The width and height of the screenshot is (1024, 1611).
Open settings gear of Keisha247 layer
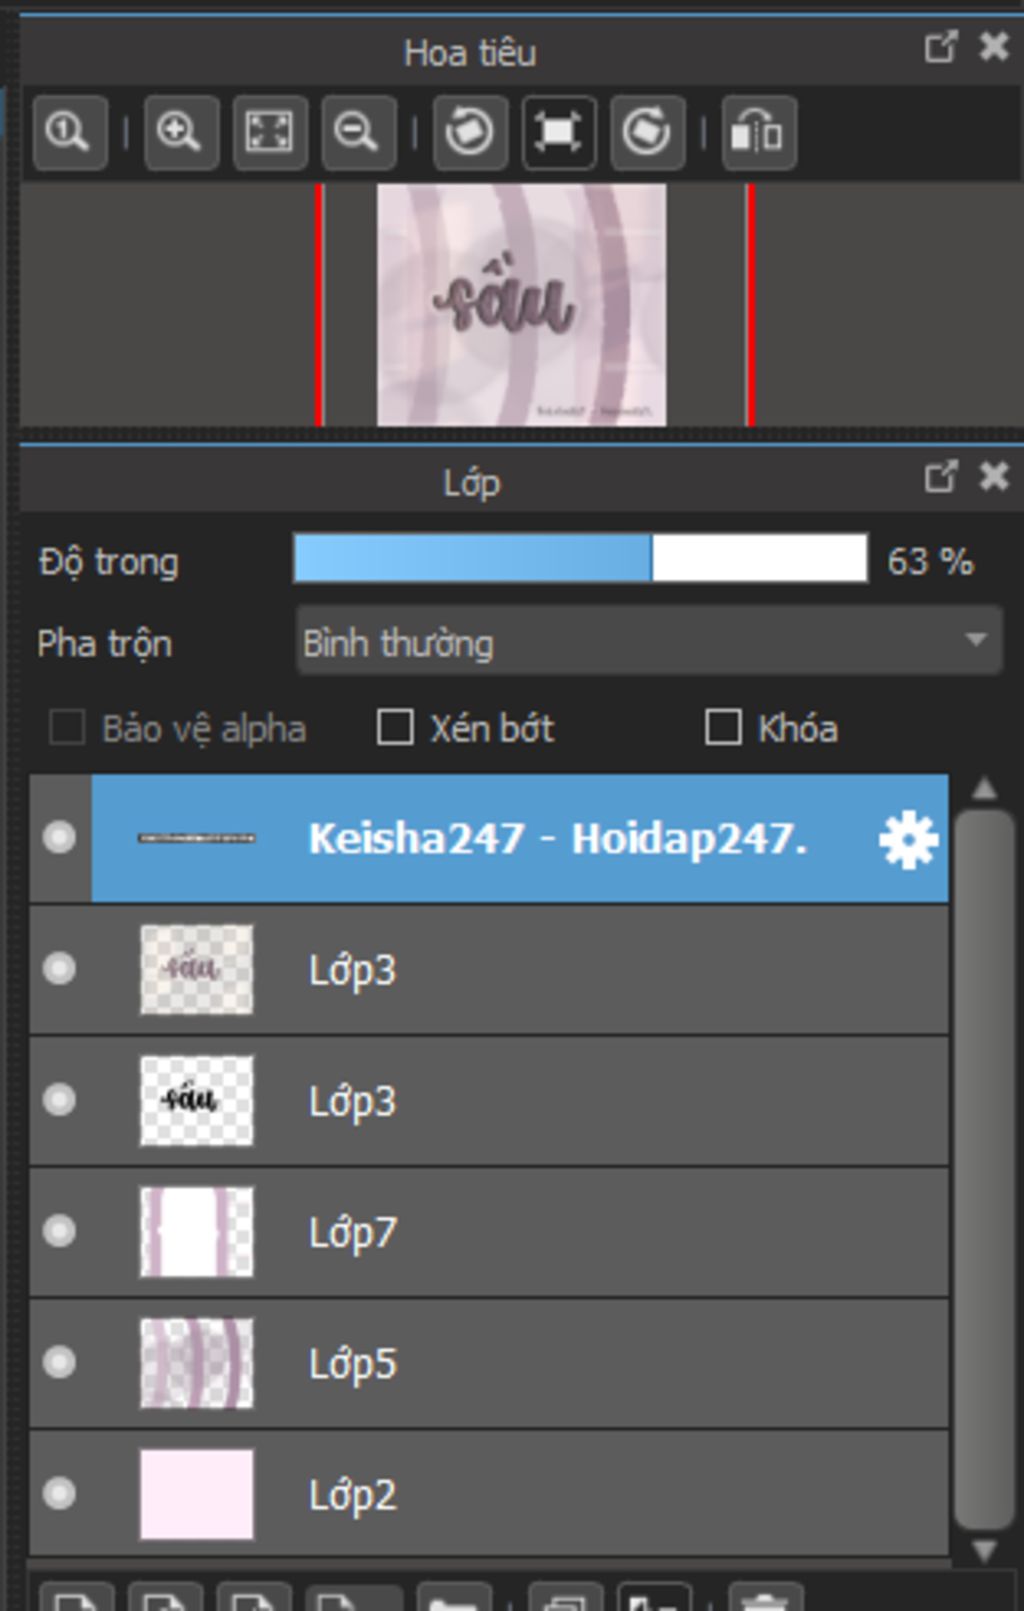click(908, 840)
